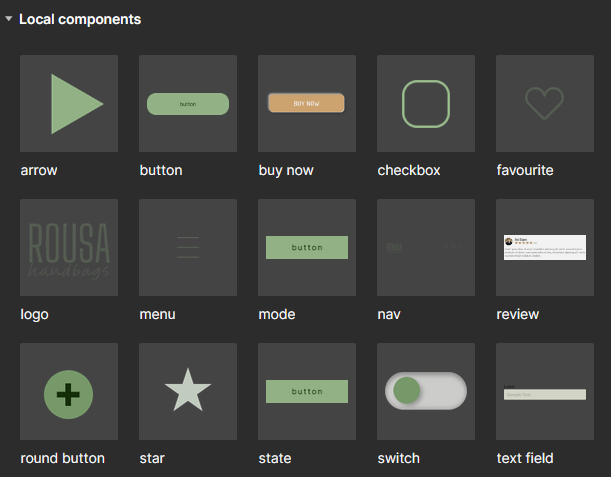This screenshot has width=611, height=477.
Task: Collapse the Local components section
Action: click(x=9, y=18)
